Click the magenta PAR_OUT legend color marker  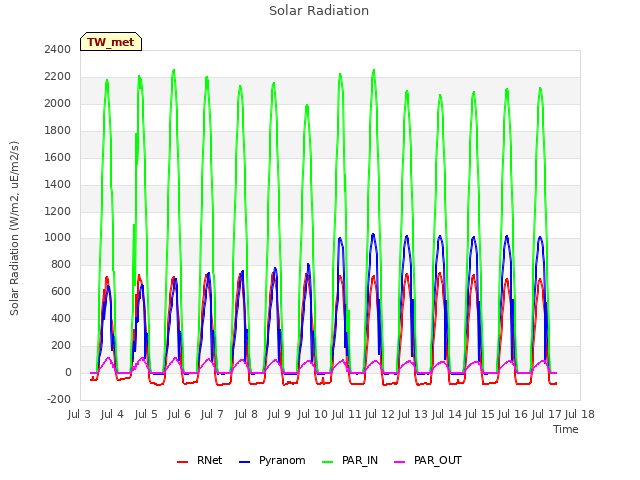point(400,462)
